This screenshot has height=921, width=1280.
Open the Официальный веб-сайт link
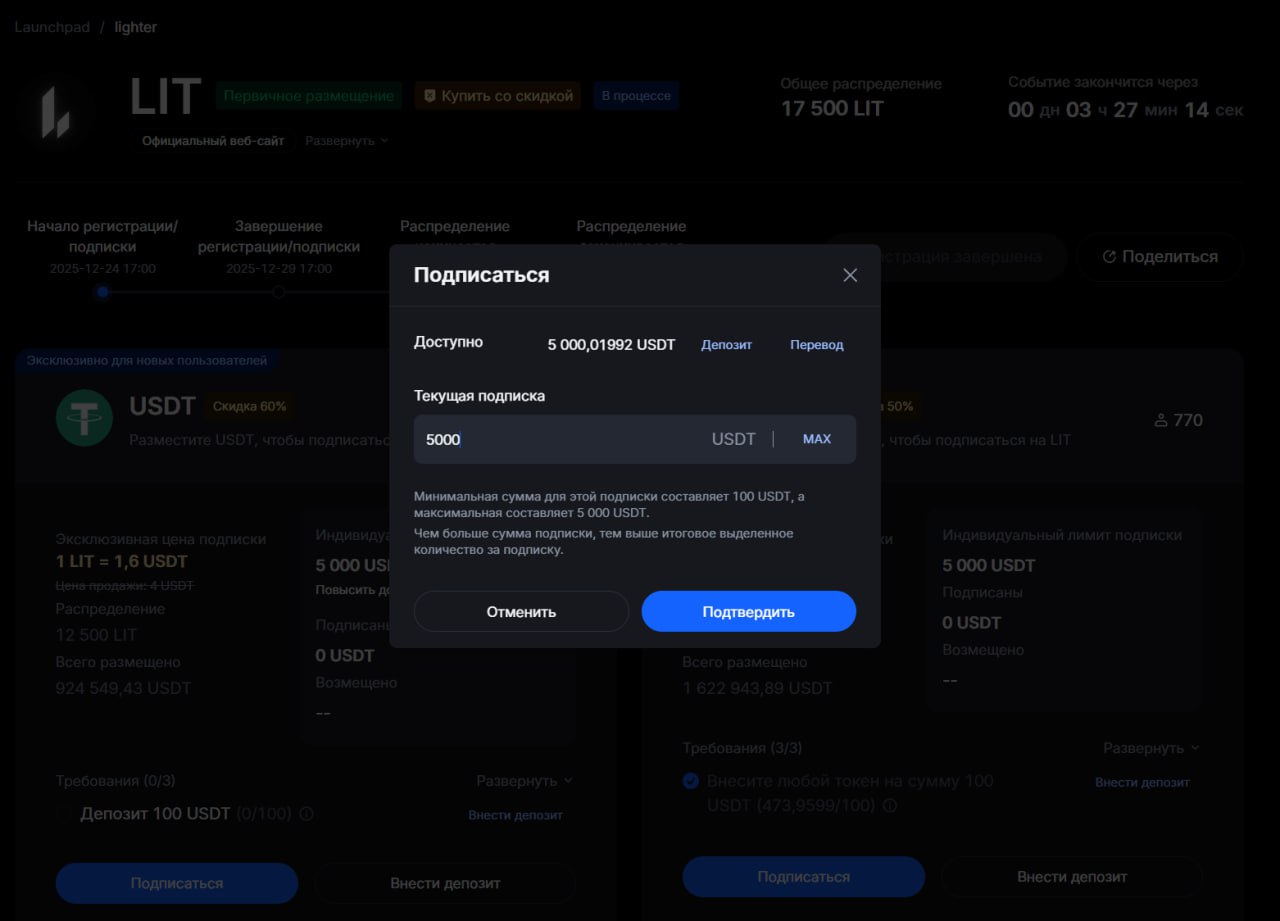[213, 141]
